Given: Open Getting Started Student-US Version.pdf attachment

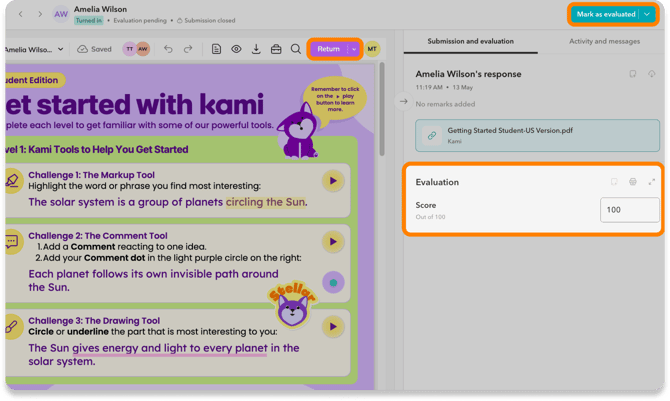Looking at the screenshot, I should coord(537,136).
